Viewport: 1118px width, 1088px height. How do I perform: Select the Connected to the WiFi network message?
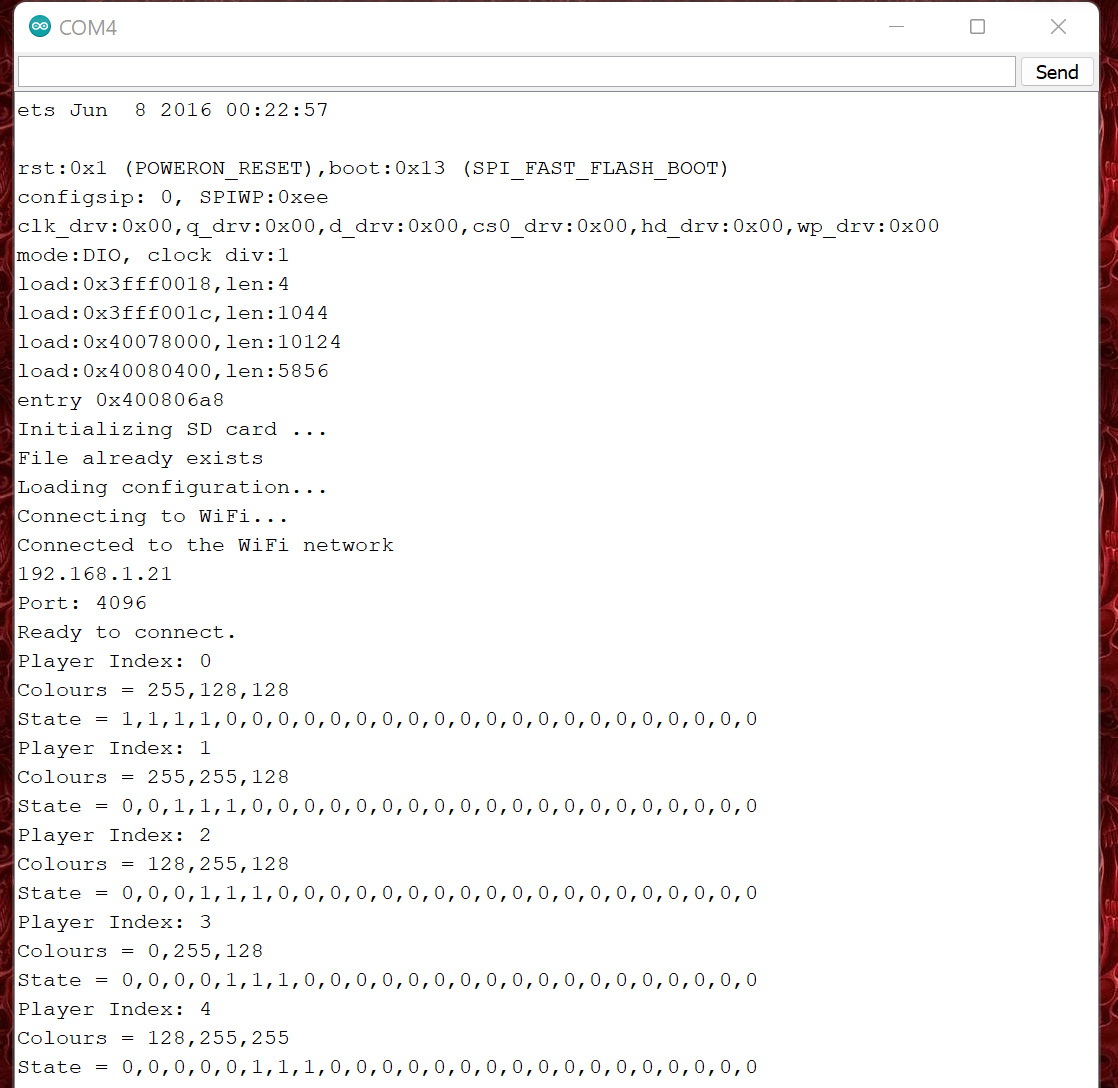point(205,544)
